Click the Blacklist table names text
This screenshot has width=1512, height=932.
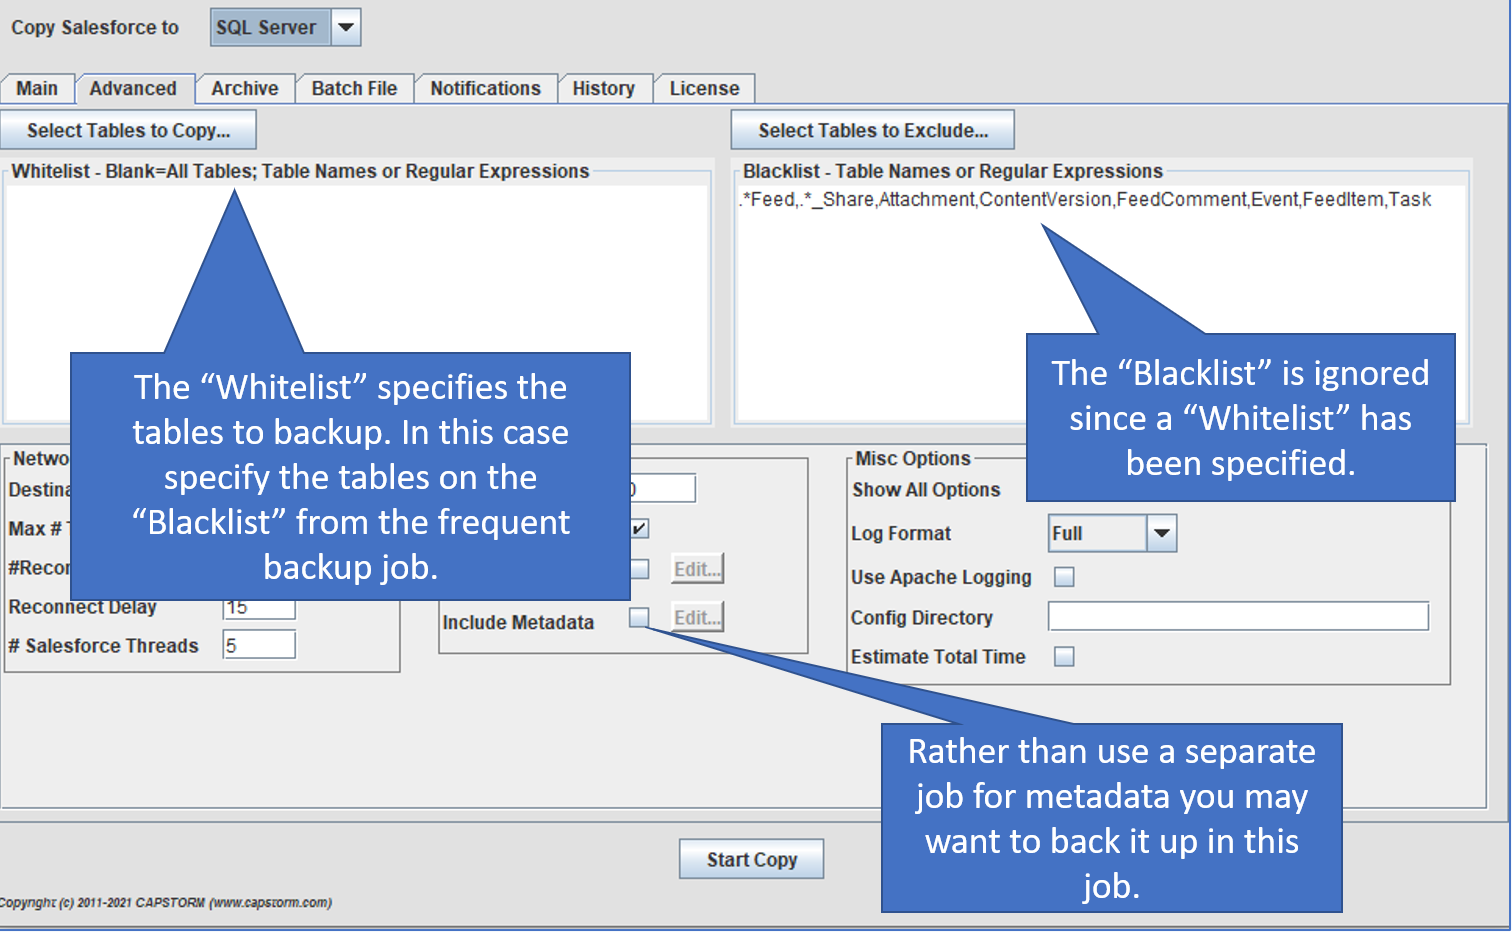(x=1085, y=199)
